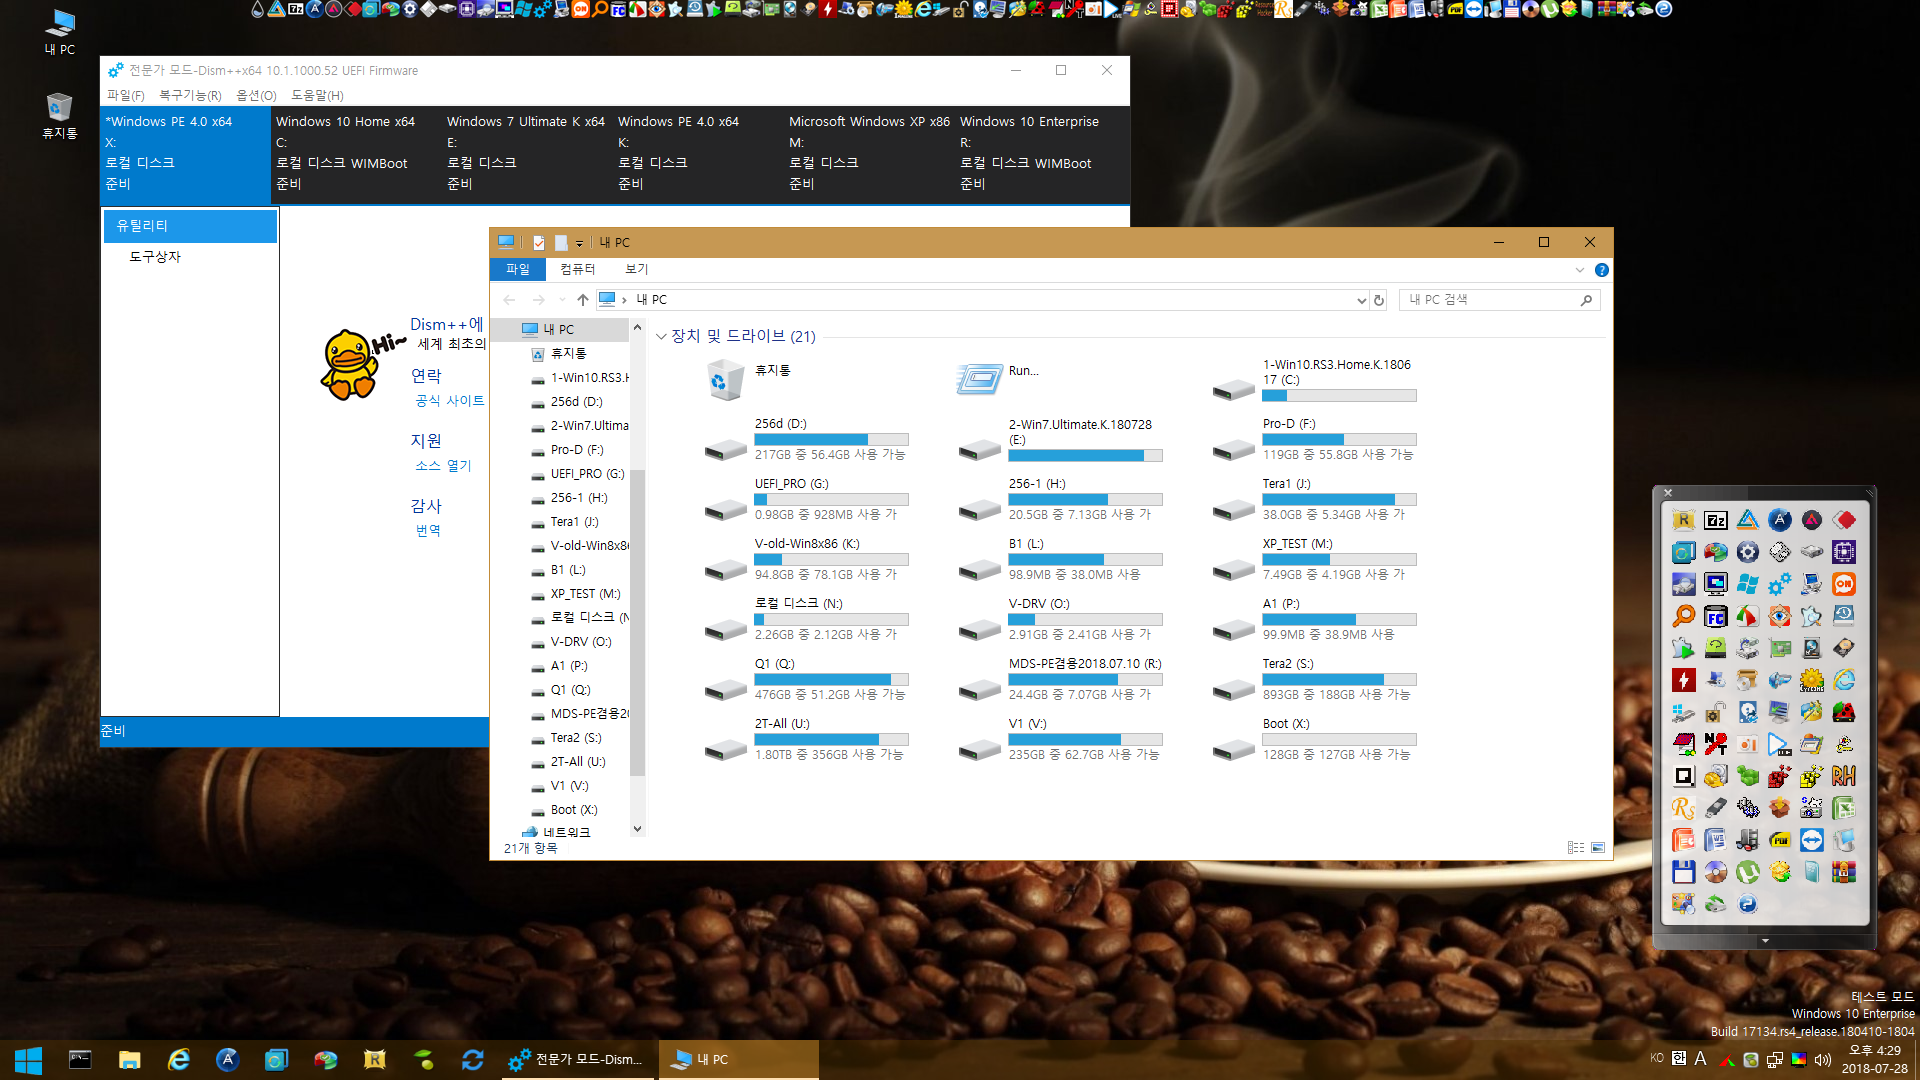Open the orange magnifier search icon in launcher
Screen dimensions: 1920x1080
(x=1683, y=616)
